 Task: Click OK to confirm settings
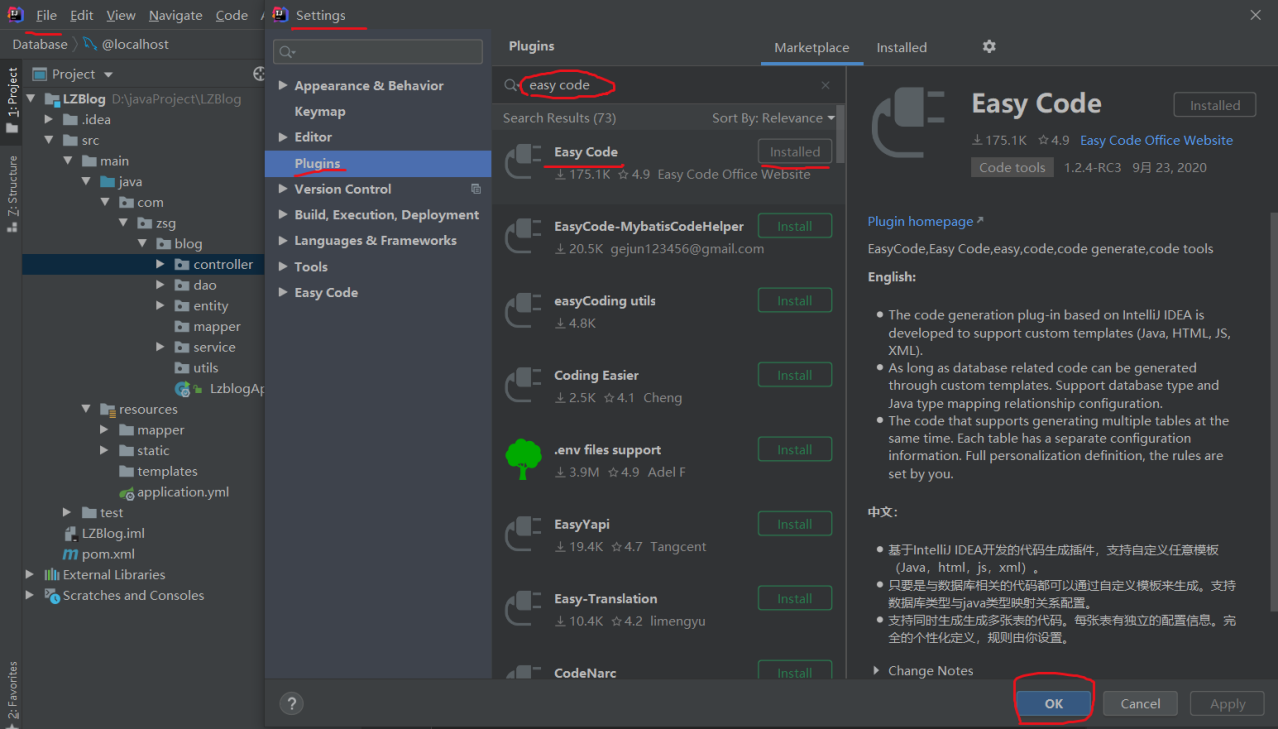click(1054, 704)
